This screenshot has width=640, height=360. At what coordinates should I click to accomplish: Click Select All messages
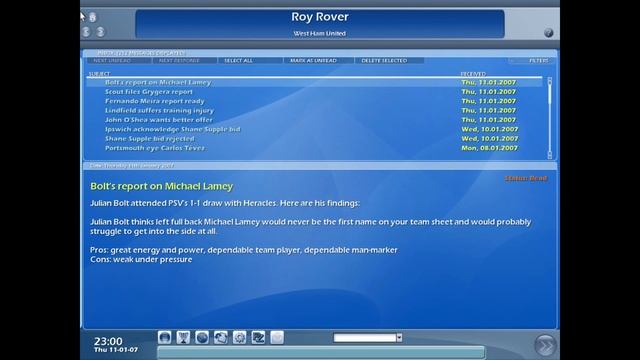coord(250,60)
